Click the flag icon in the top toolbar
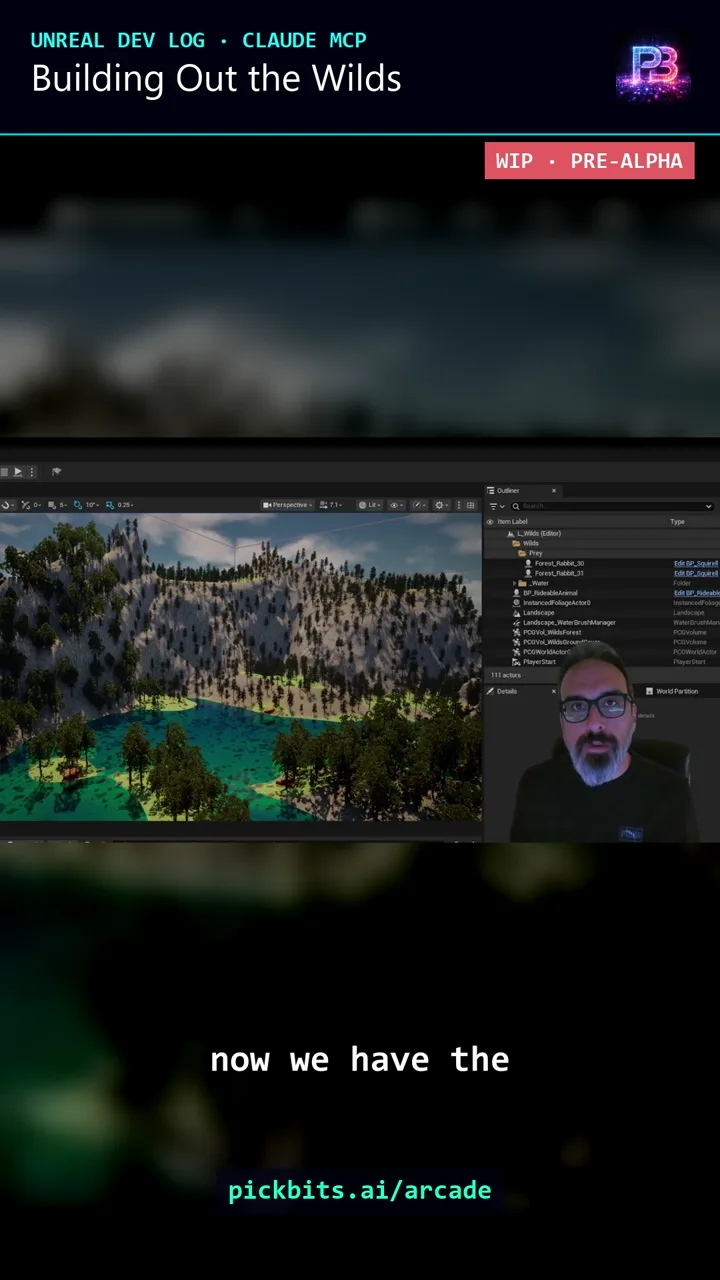 point(56,472)
